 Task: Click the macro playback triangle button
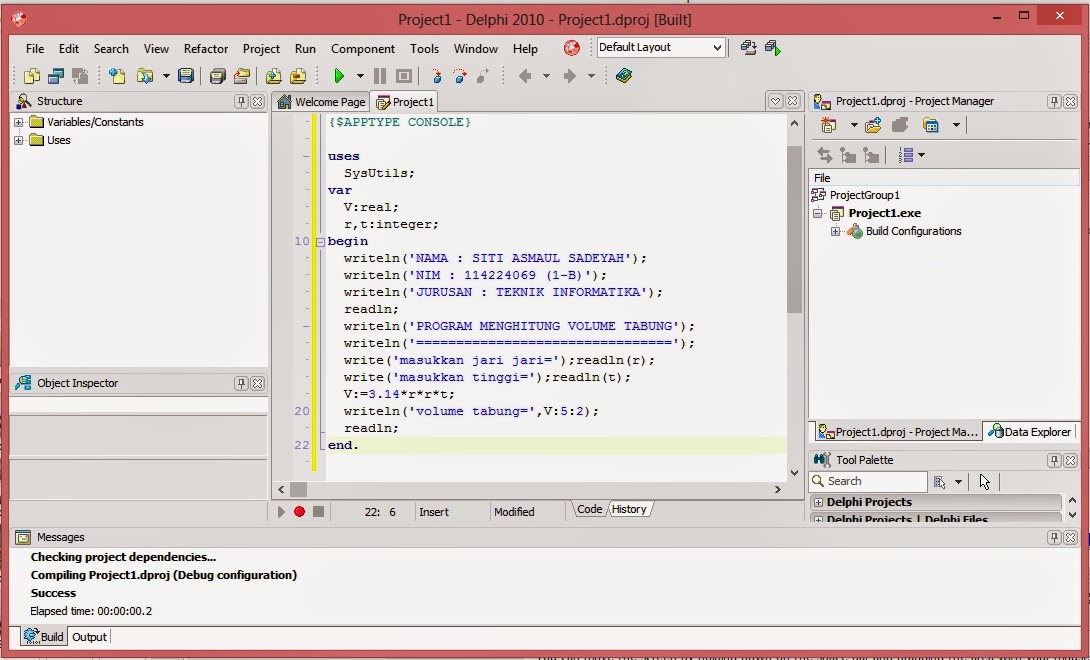point(281,512)
